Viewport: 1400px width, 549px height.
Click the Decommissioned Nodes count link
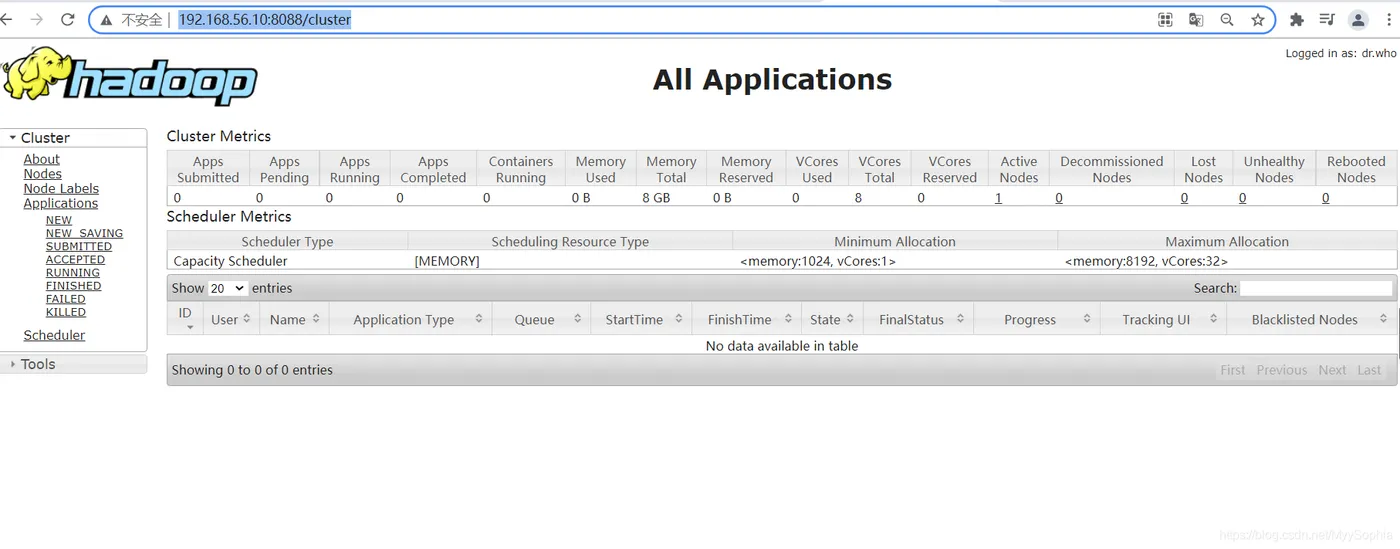(x=1059, y=198)
